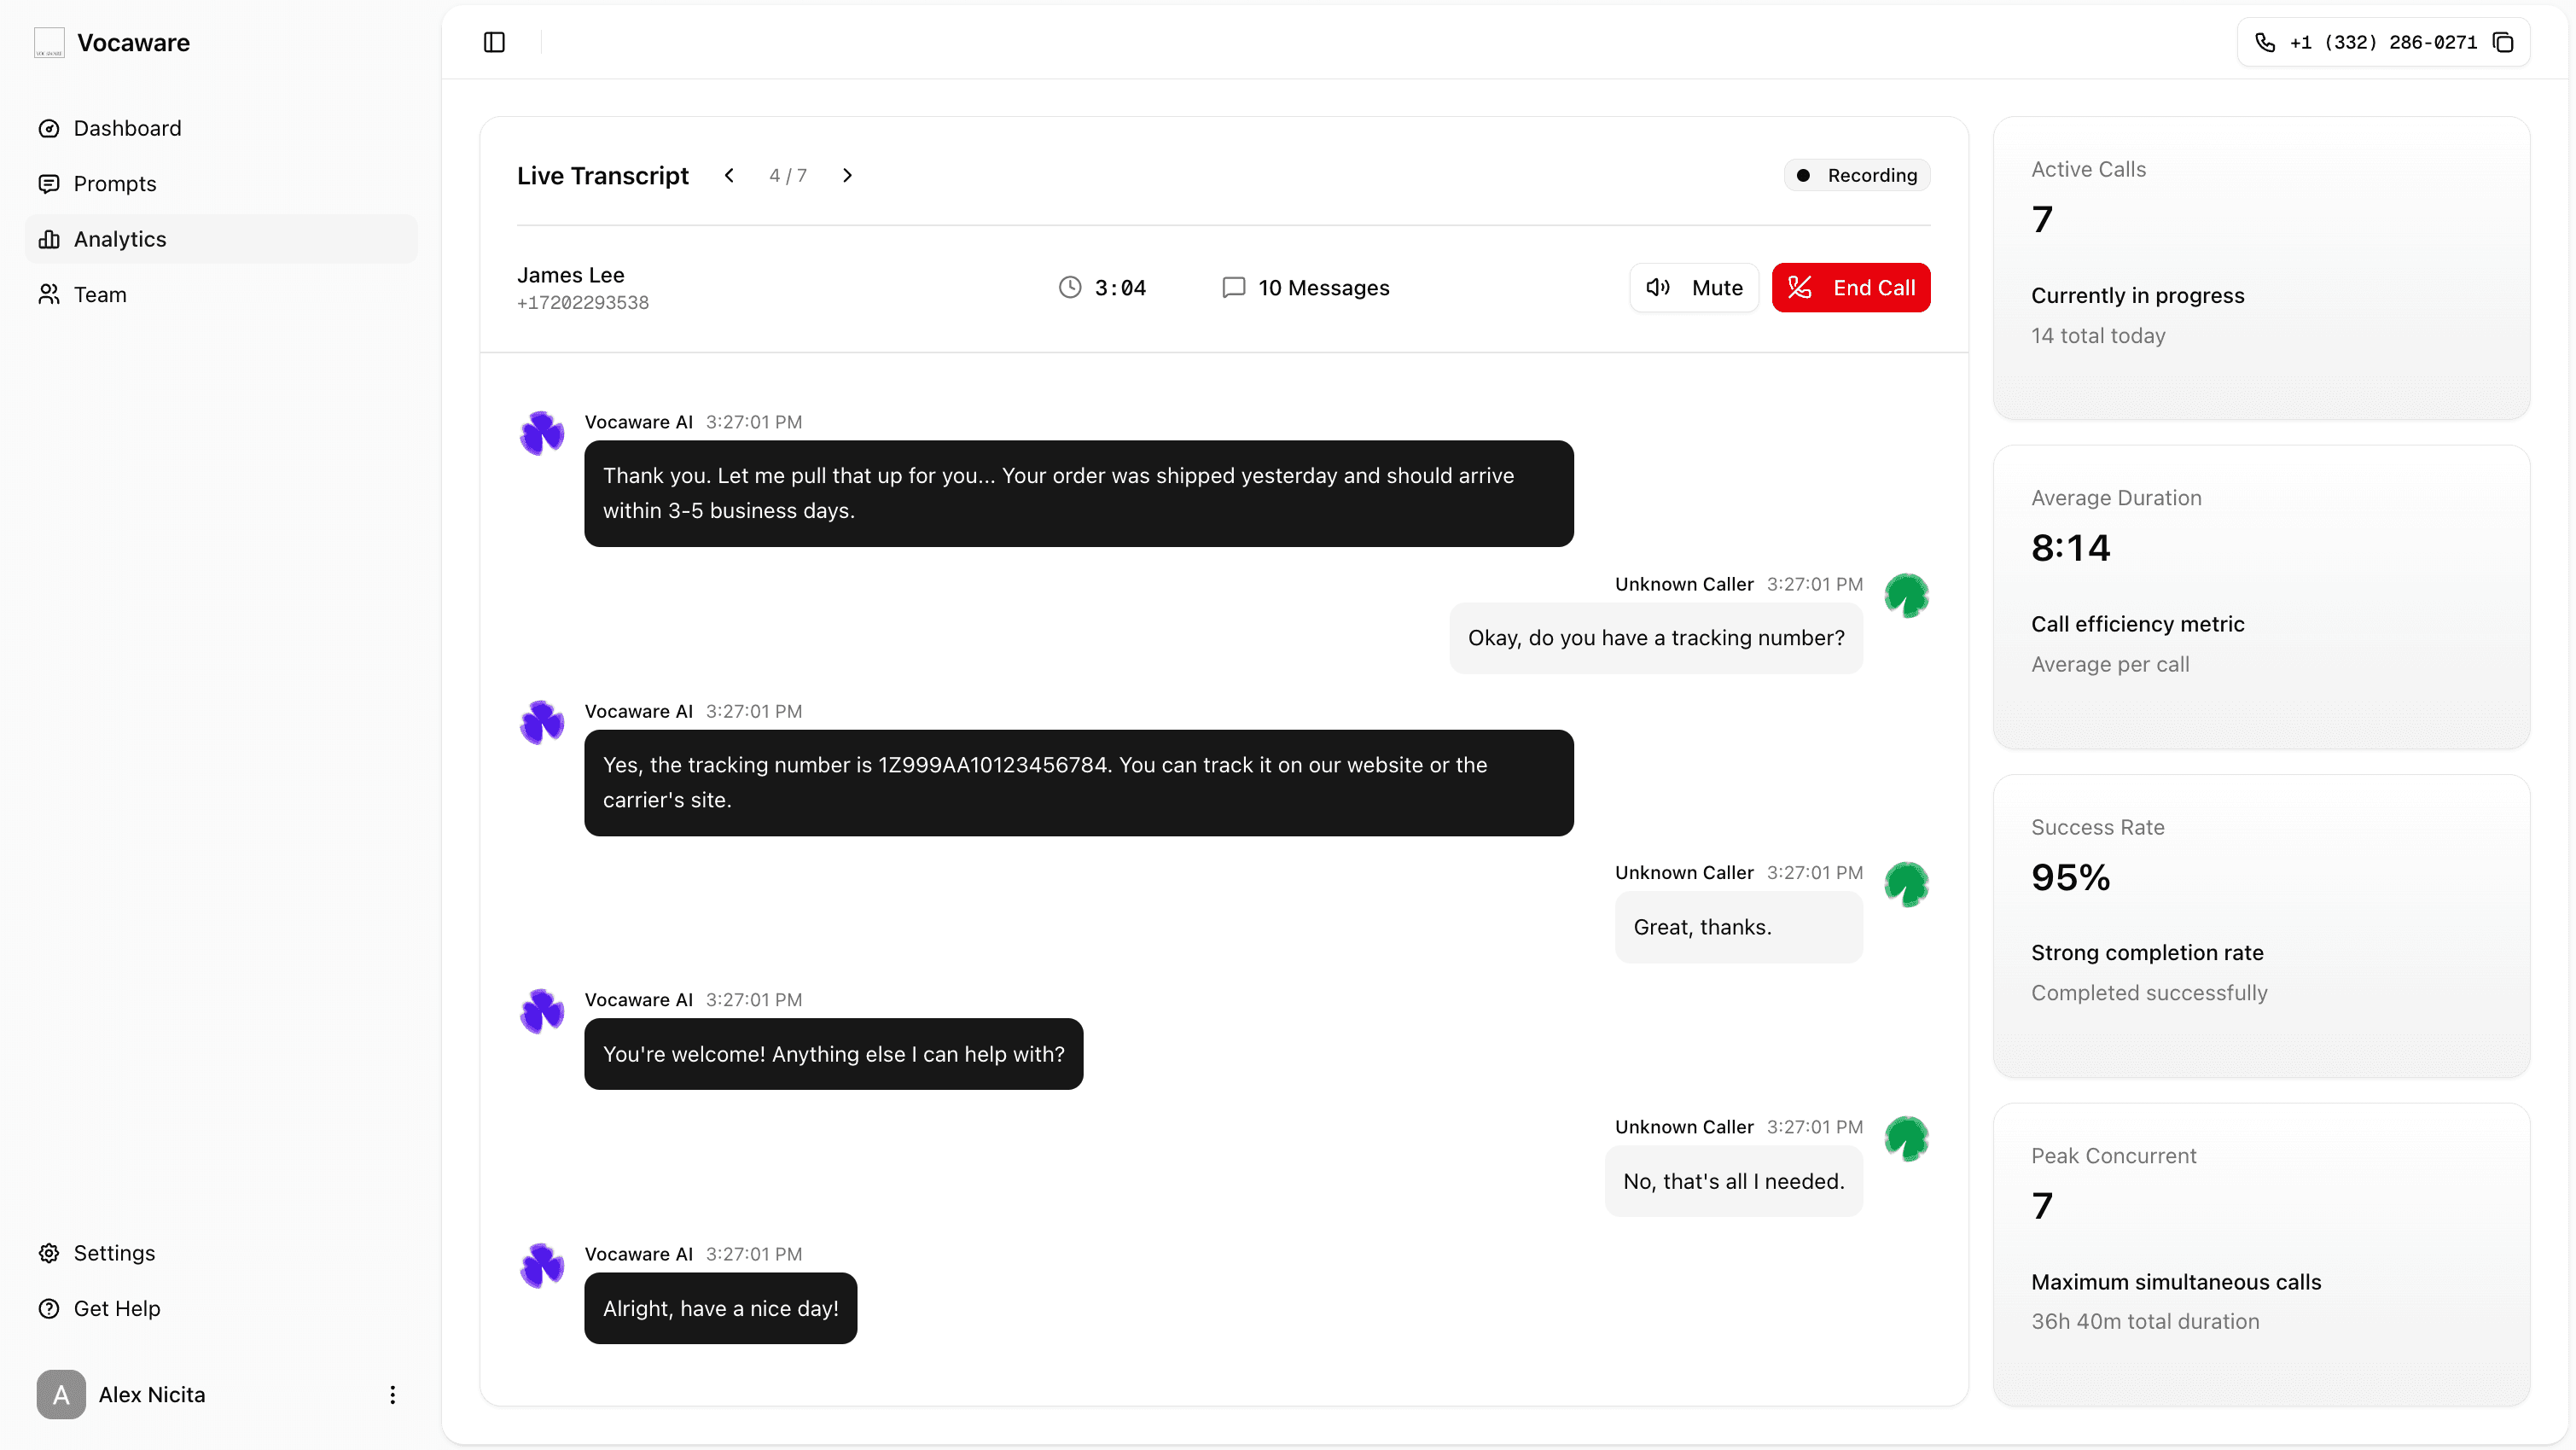Viewport: 2576px width, 1450px height.
Task: Navigate to the Prompts section
Action: coord(114,183)
